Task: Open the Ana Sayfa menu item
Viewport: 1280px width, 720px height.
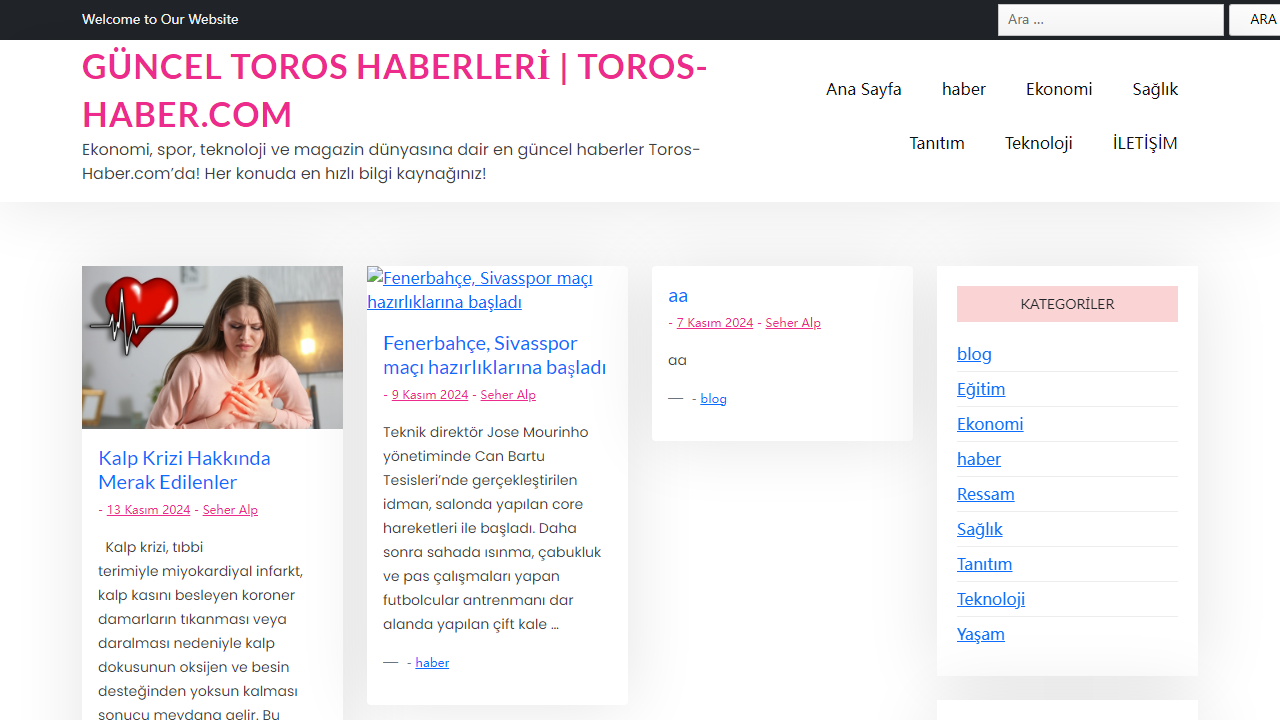Action: click(x=863, y=89)
